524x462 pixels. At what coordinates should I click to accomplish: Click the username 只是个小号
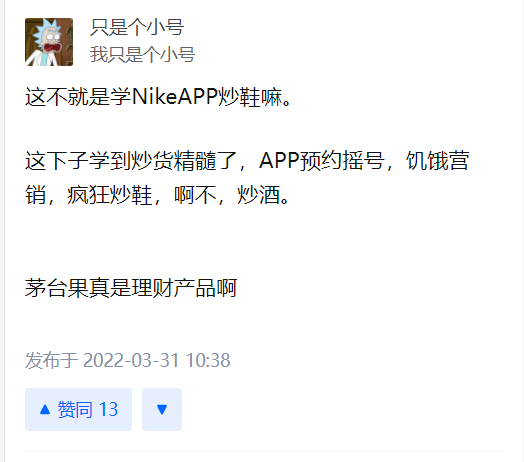pos(137,27)
